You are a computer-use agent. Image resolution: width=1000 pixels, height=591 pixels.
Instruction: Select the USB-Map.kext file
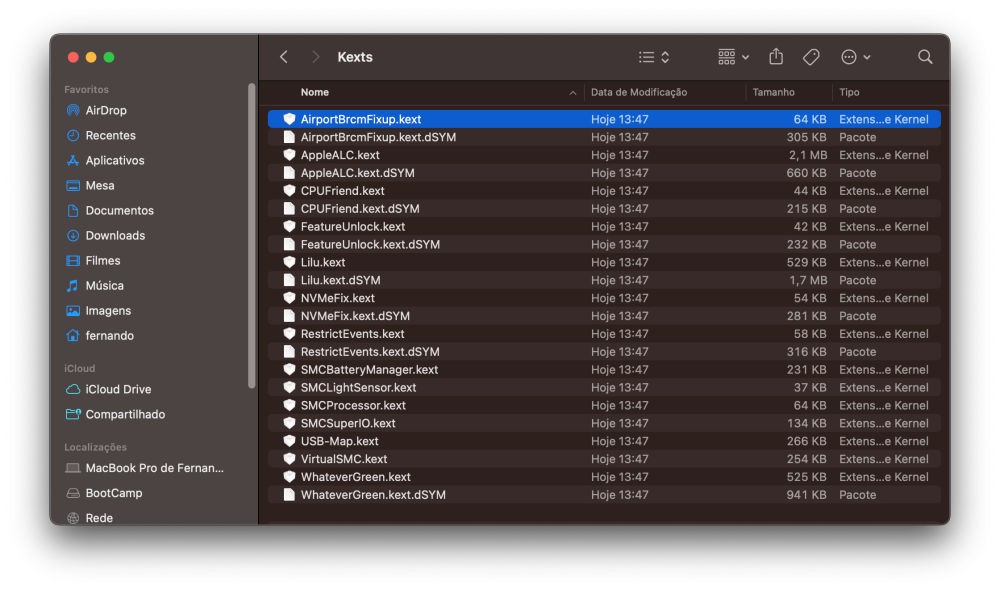[604, 441]
